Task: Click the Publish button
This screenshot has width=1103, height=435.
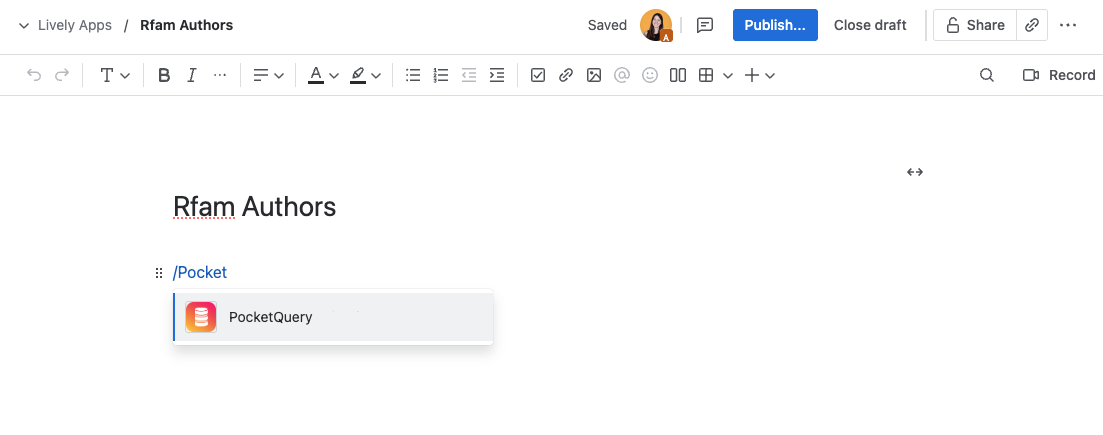Action: pos(775,25)
